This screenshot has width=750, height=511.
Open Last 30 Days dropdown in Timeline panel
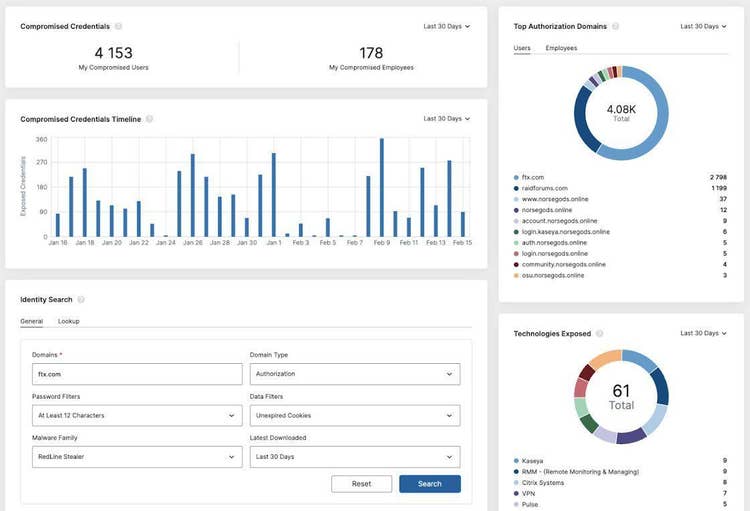446,119
